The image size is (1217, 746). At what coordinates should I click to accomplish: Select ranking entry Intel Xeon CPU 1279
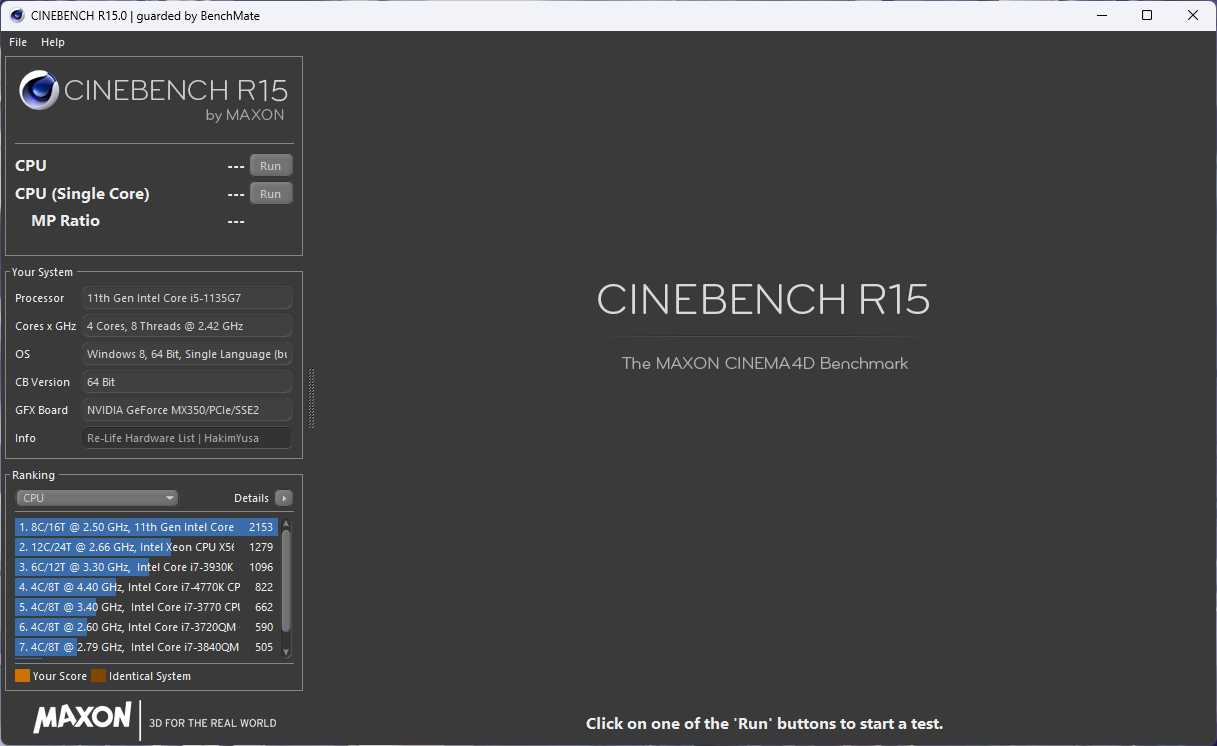click(146, 547)
